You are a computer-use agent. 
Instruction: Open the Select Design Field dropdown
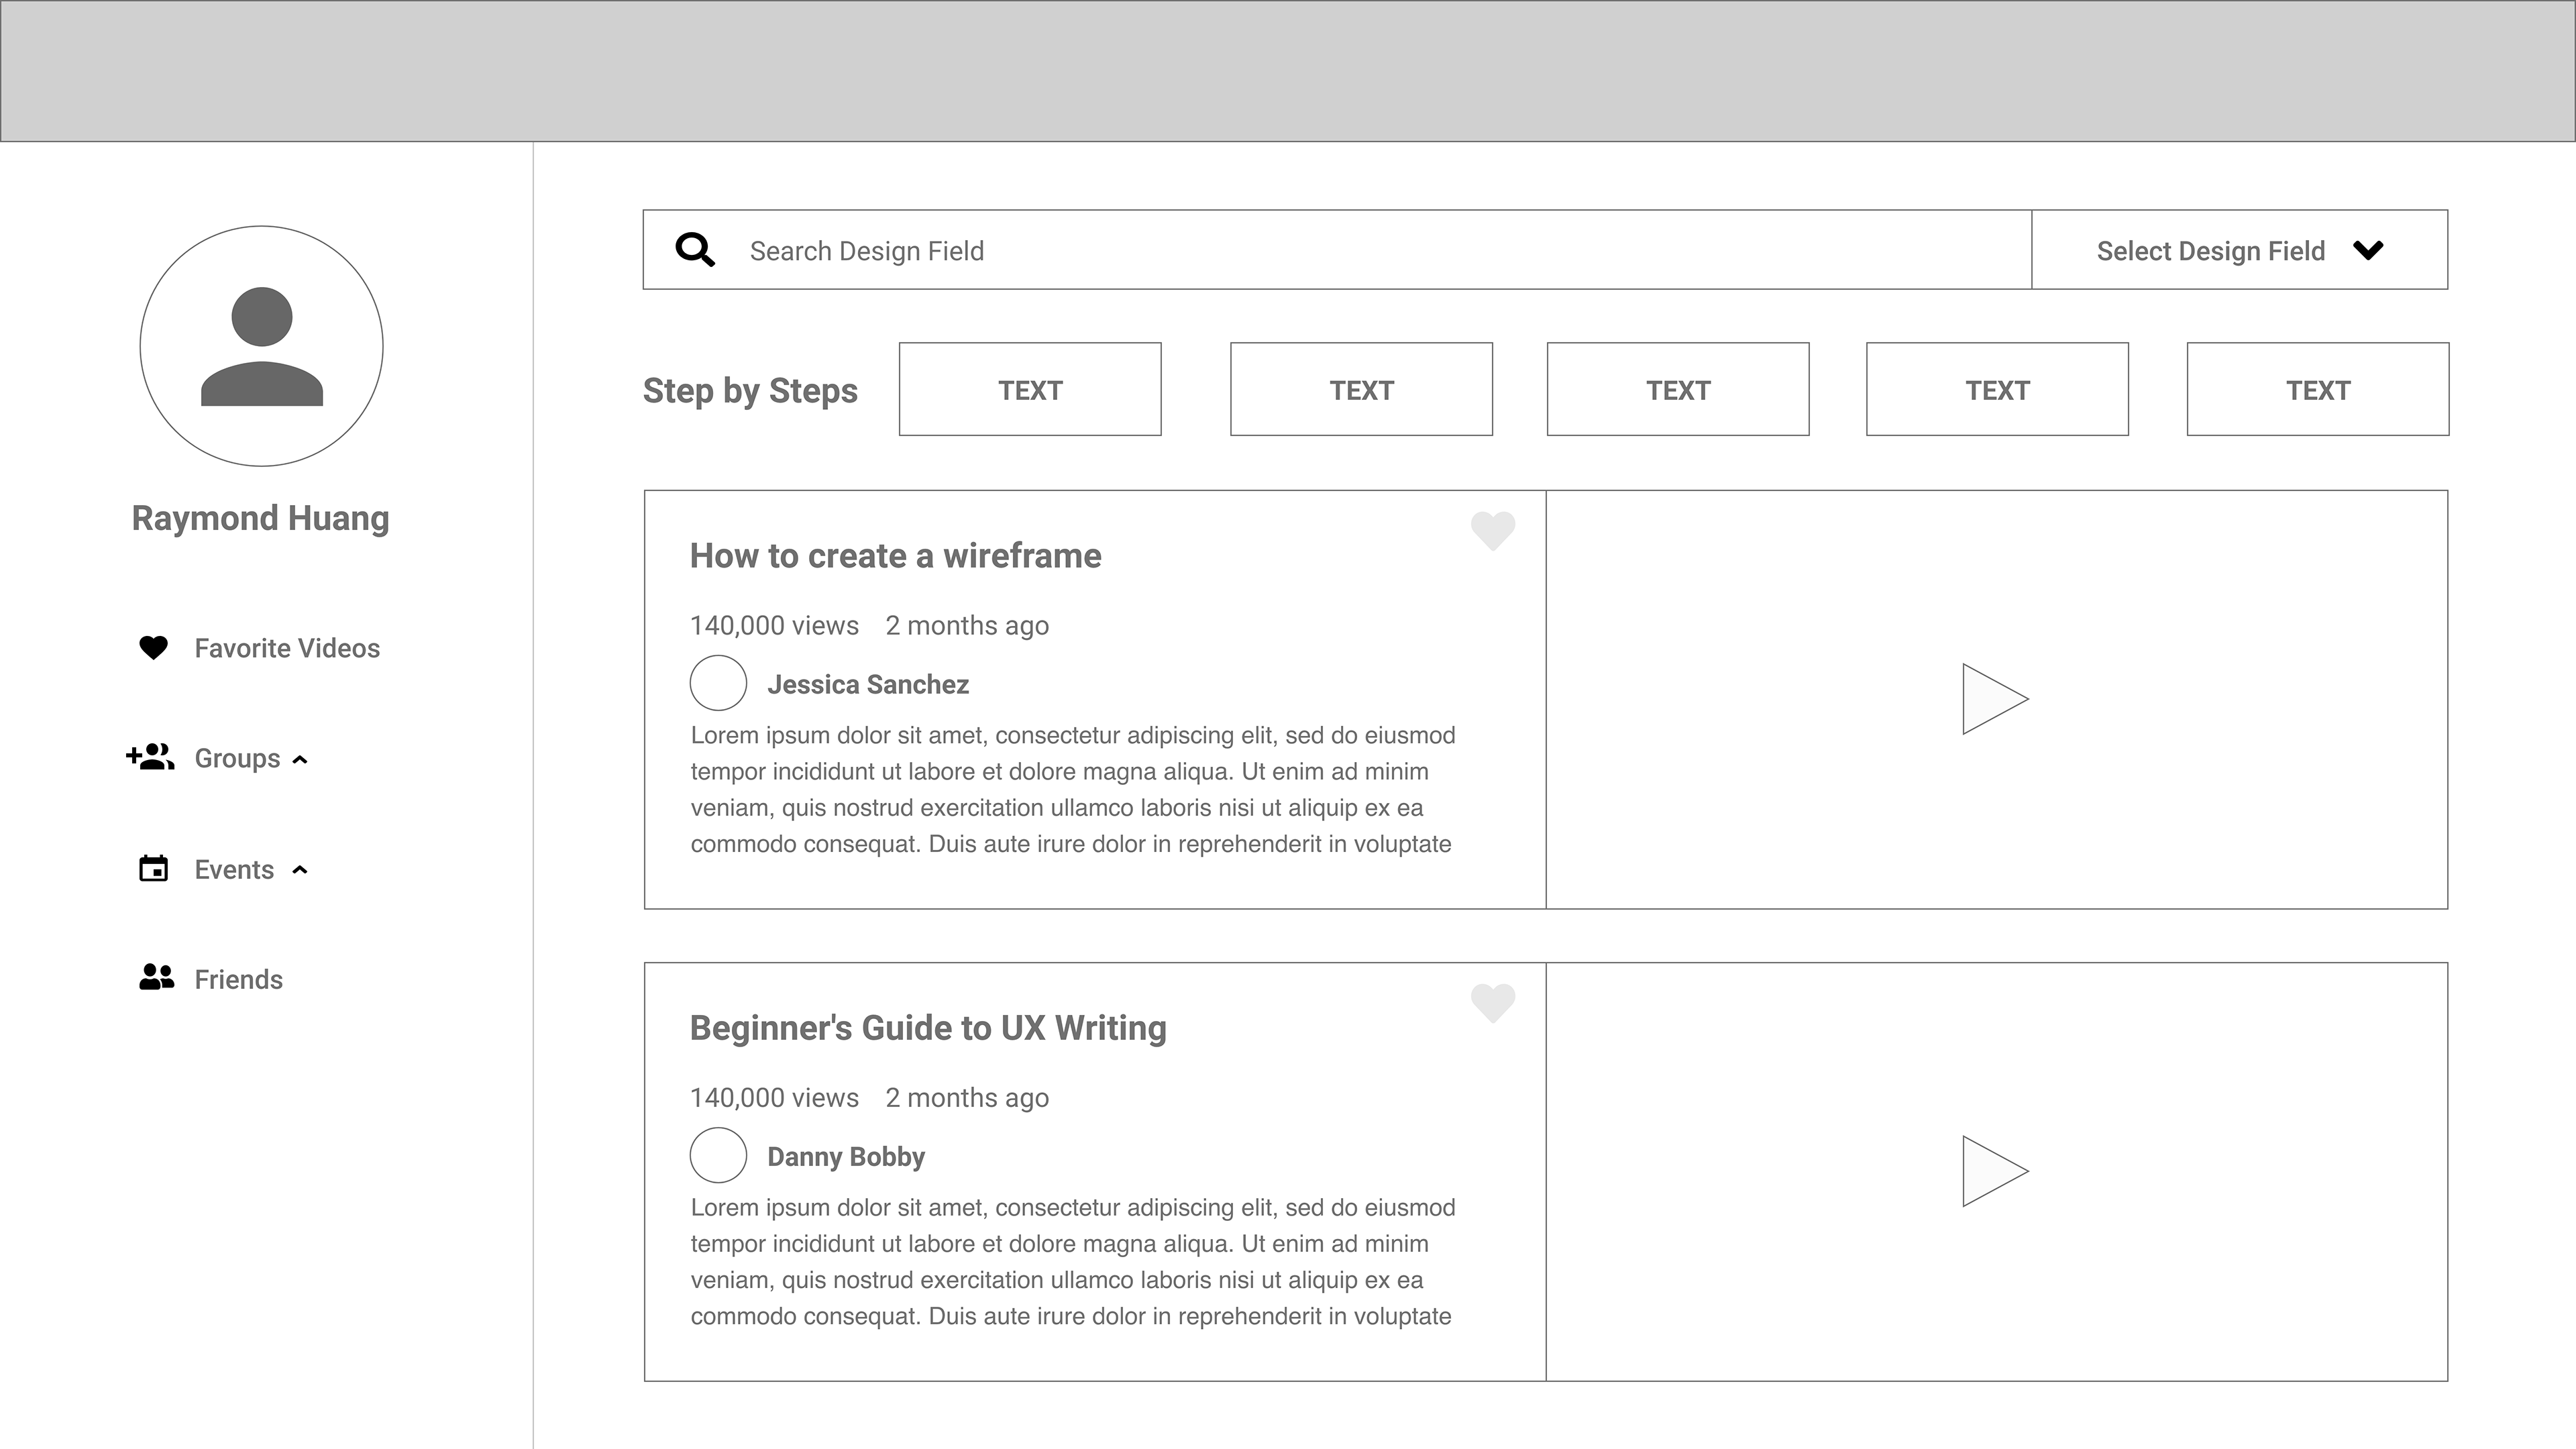click(2240, 250)
